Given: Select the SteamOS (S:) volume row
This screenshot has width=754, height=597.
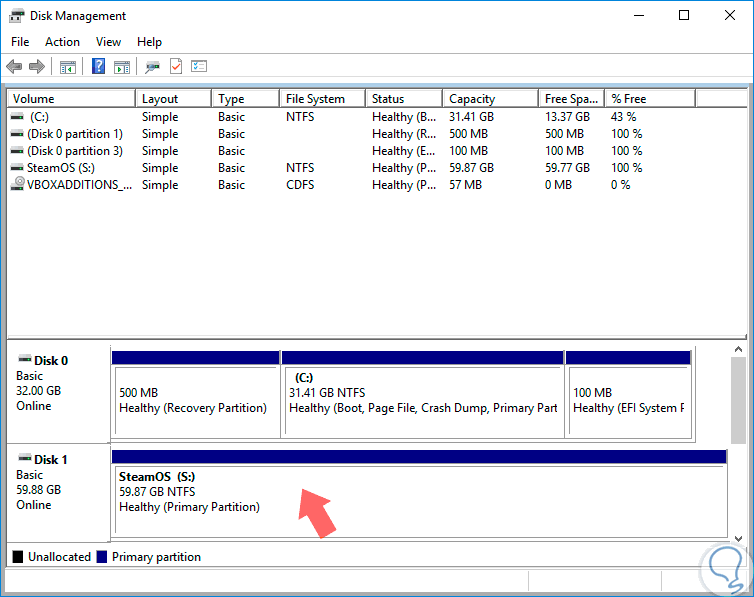Looking at the screenshot, I should pyautogui.click(x=377, y=168).
